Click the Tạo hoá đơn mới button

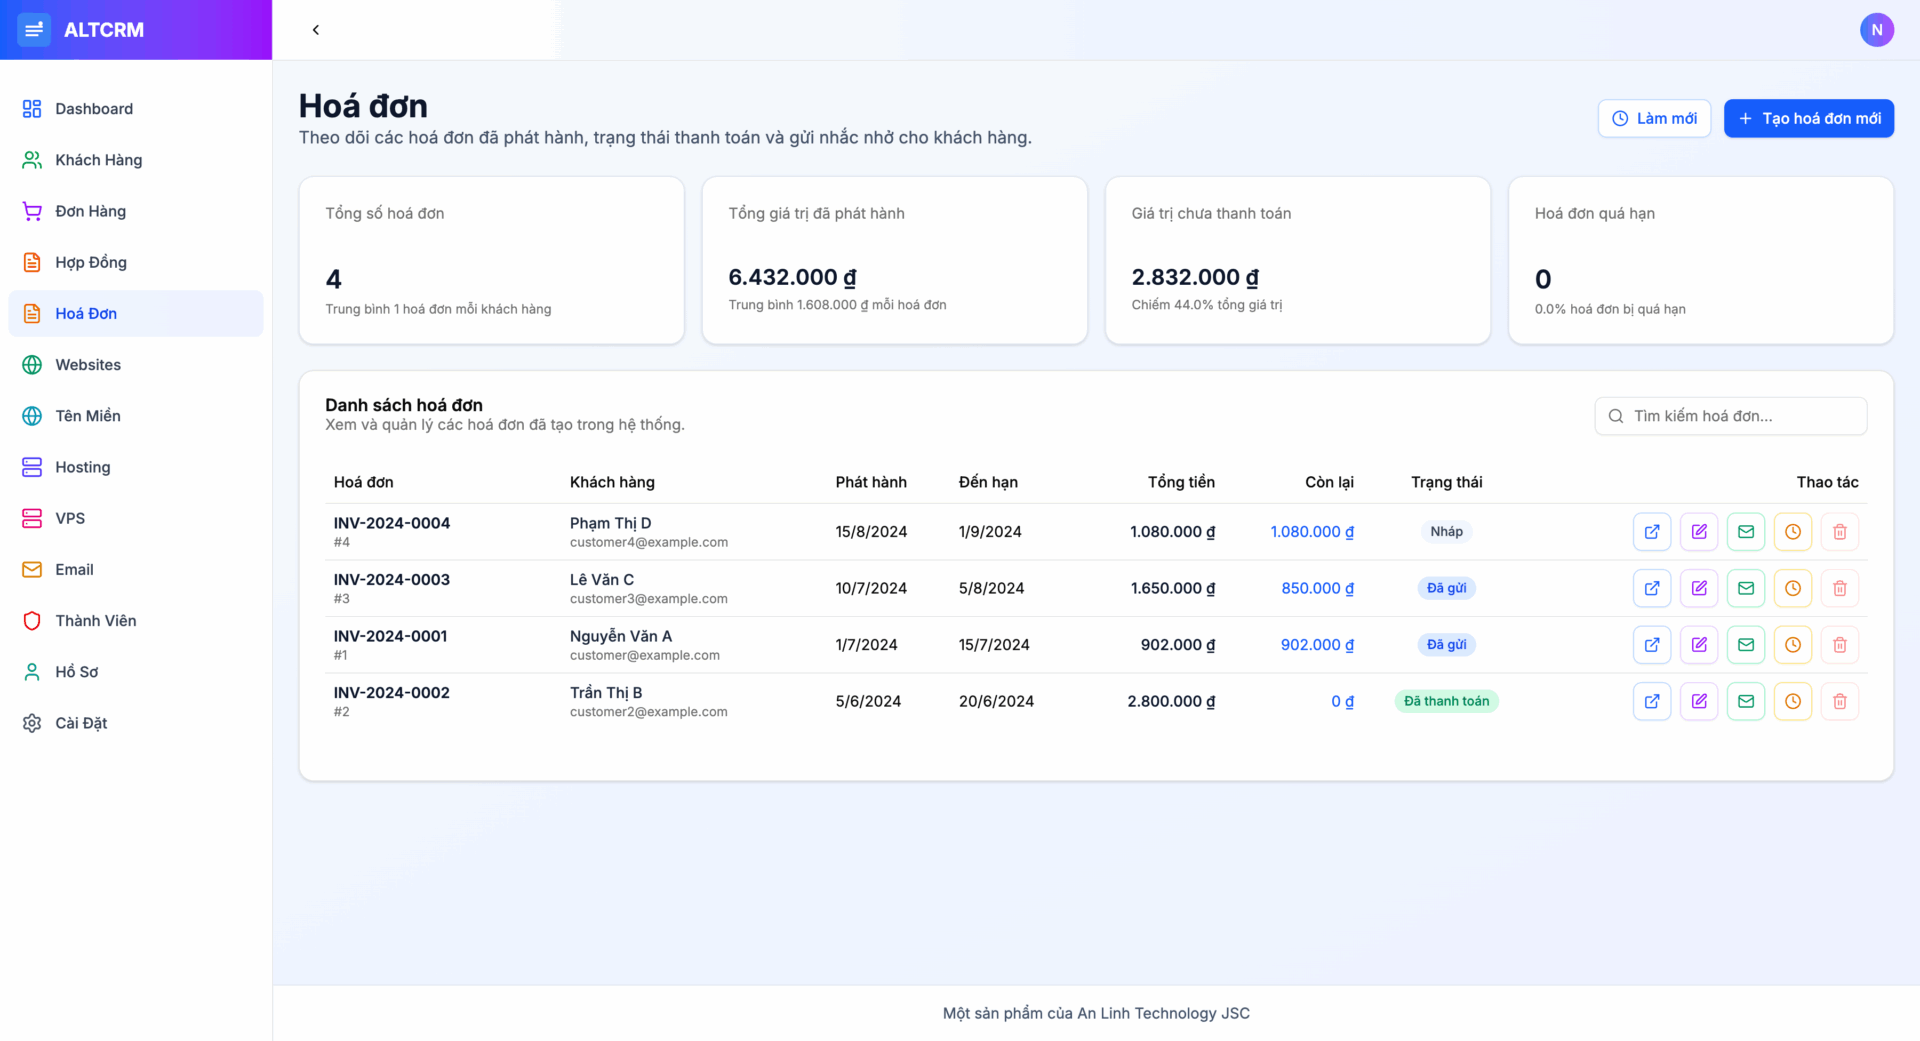tap(1808, 118)
